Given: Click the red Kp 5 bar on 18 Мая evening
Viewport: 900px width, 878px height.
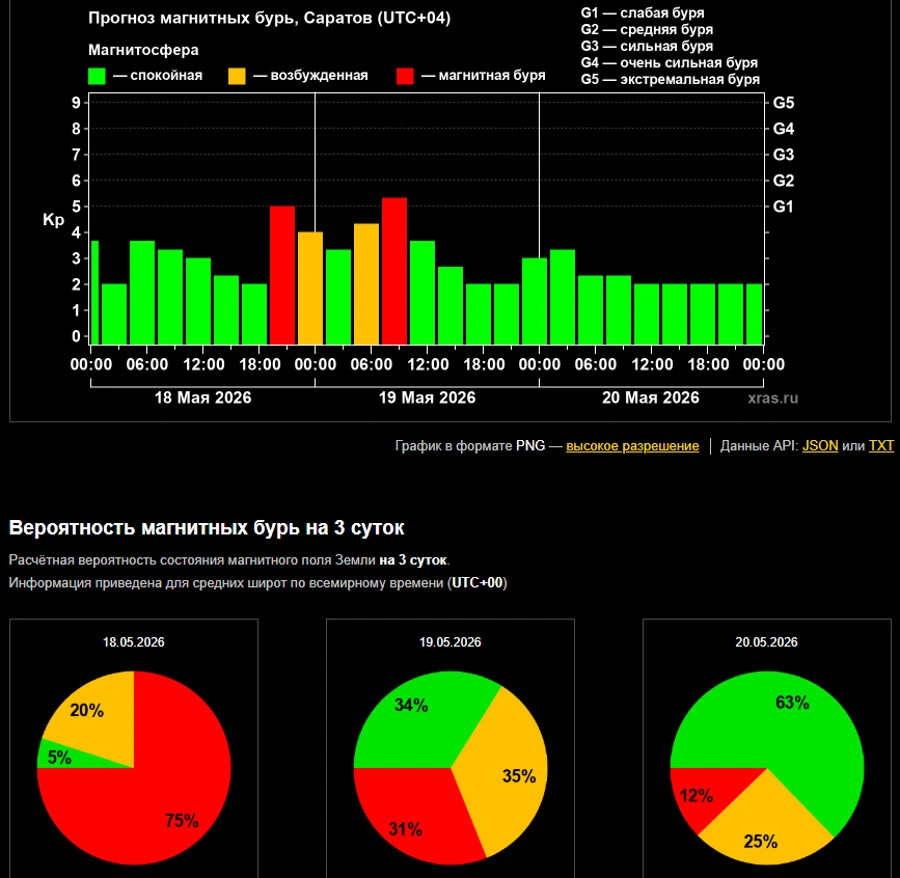Looking at the screenshot, I should pyautogui.click(x=282, y=275).
